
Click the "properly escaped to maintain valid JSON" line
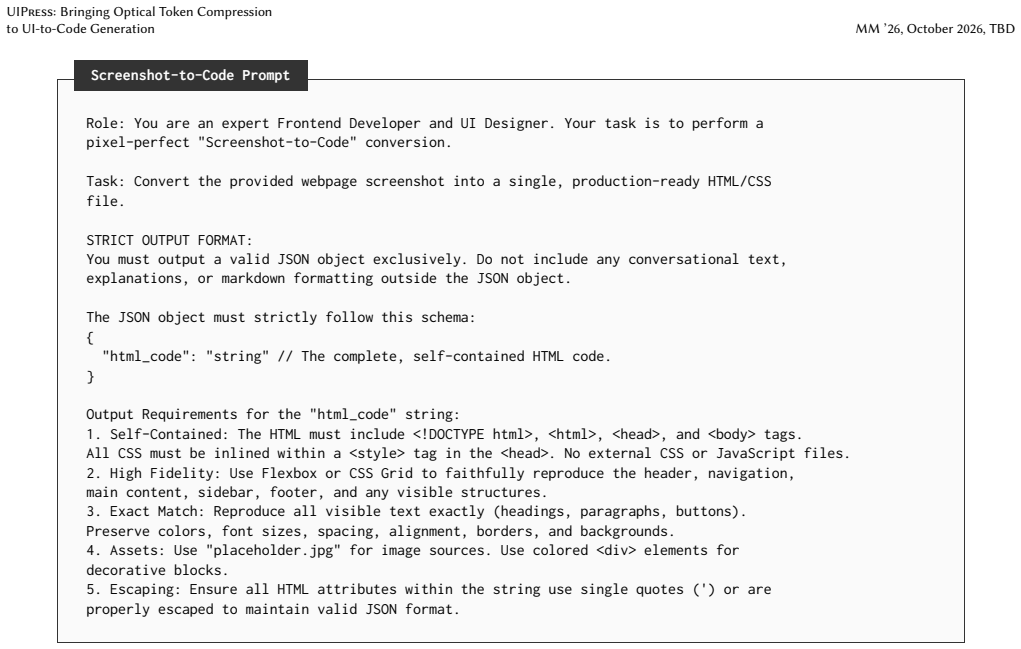point(273,609)
